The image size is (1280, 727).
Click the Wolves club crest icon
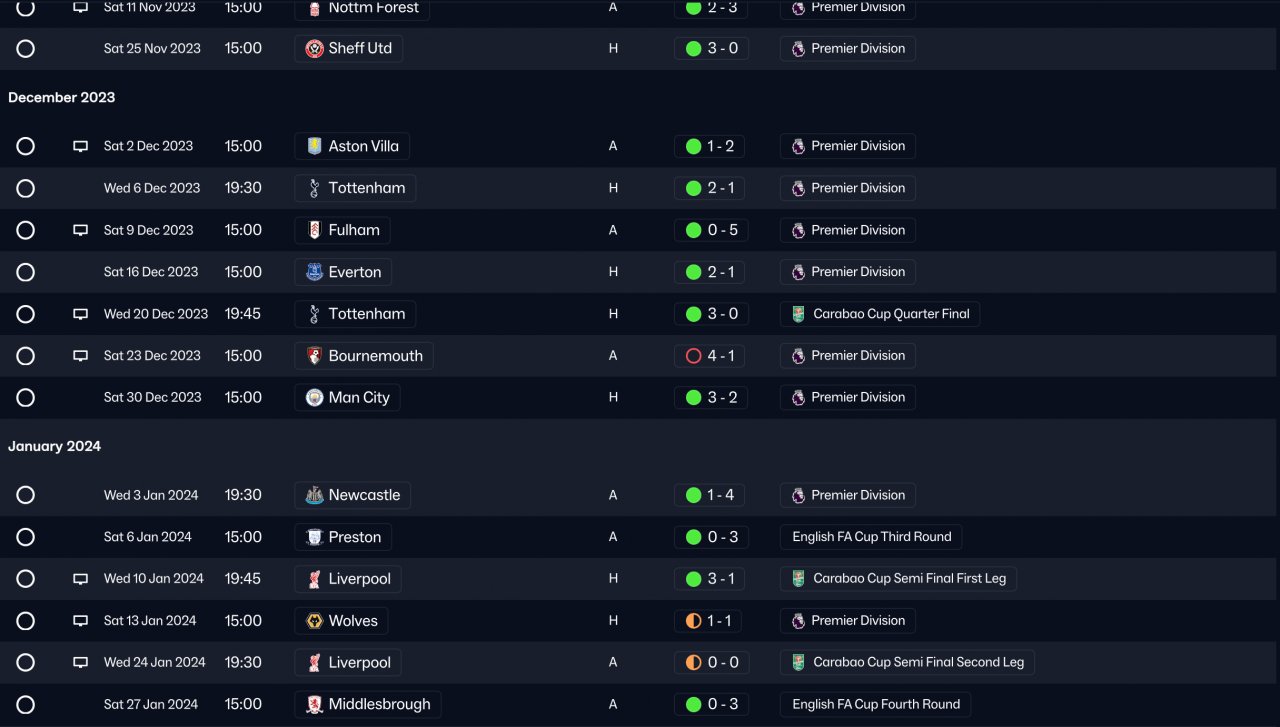(315, 621)
